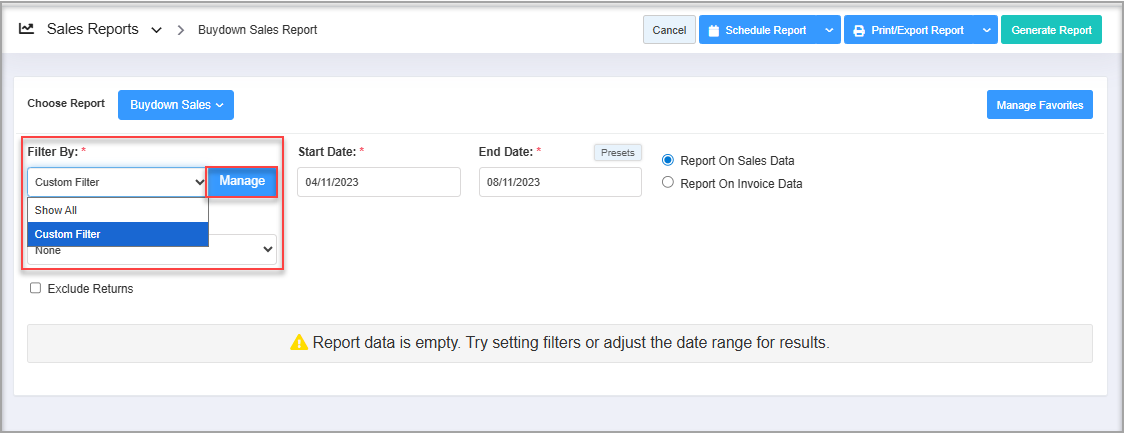The height and width of the screenshot is (433, 1124).
Task: Open the Print/Export Report dropdown arrow
Action: [986, 31]
